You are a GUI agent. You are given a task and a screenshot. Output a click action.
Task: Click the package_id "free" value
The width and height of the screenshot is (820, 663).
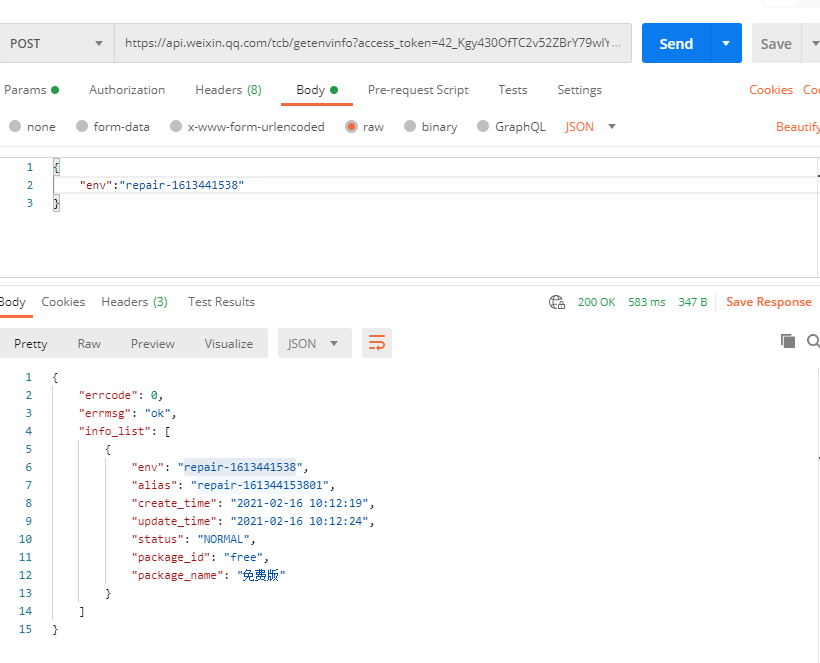243,557
